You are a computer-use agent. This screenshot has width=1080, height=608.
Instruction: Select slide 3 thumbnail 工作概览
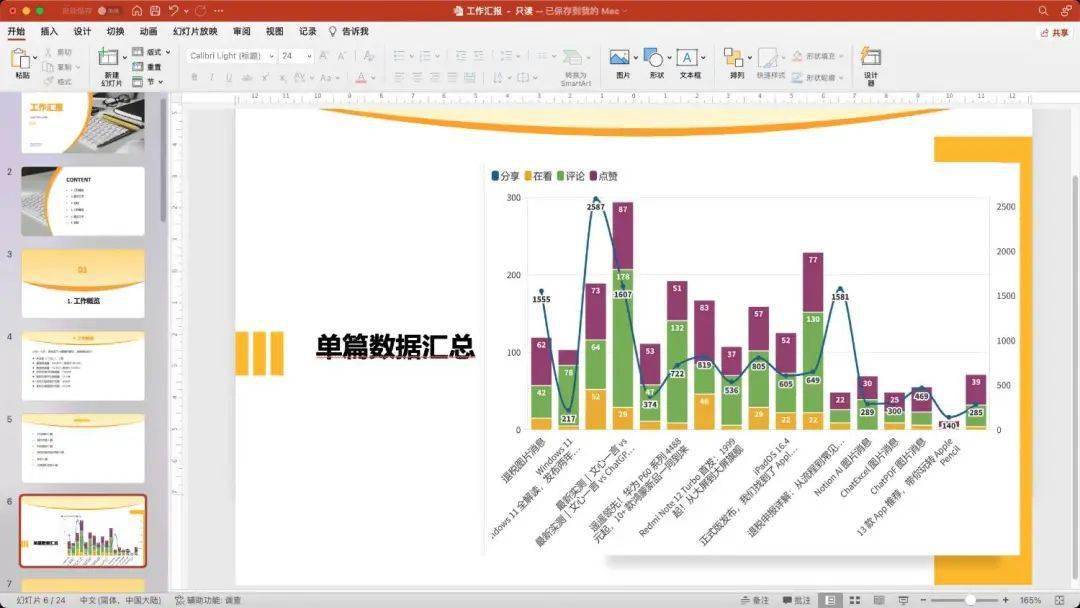click(x=83, y=283)
